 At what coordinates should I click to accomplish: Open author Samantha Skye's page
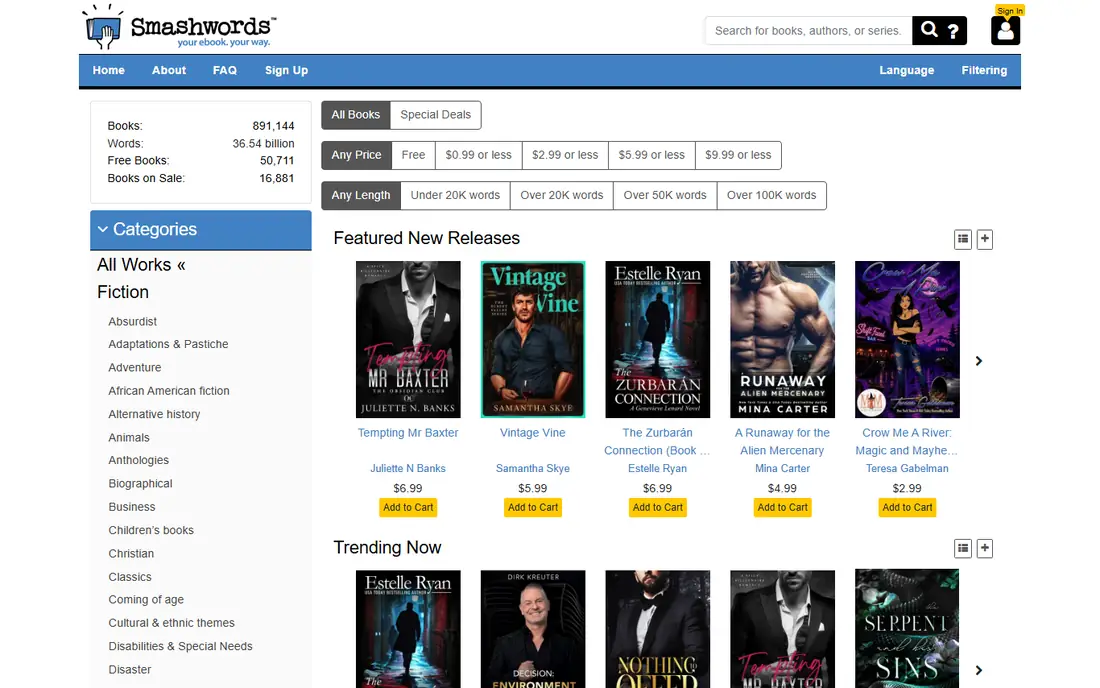(x=532, y=468)
